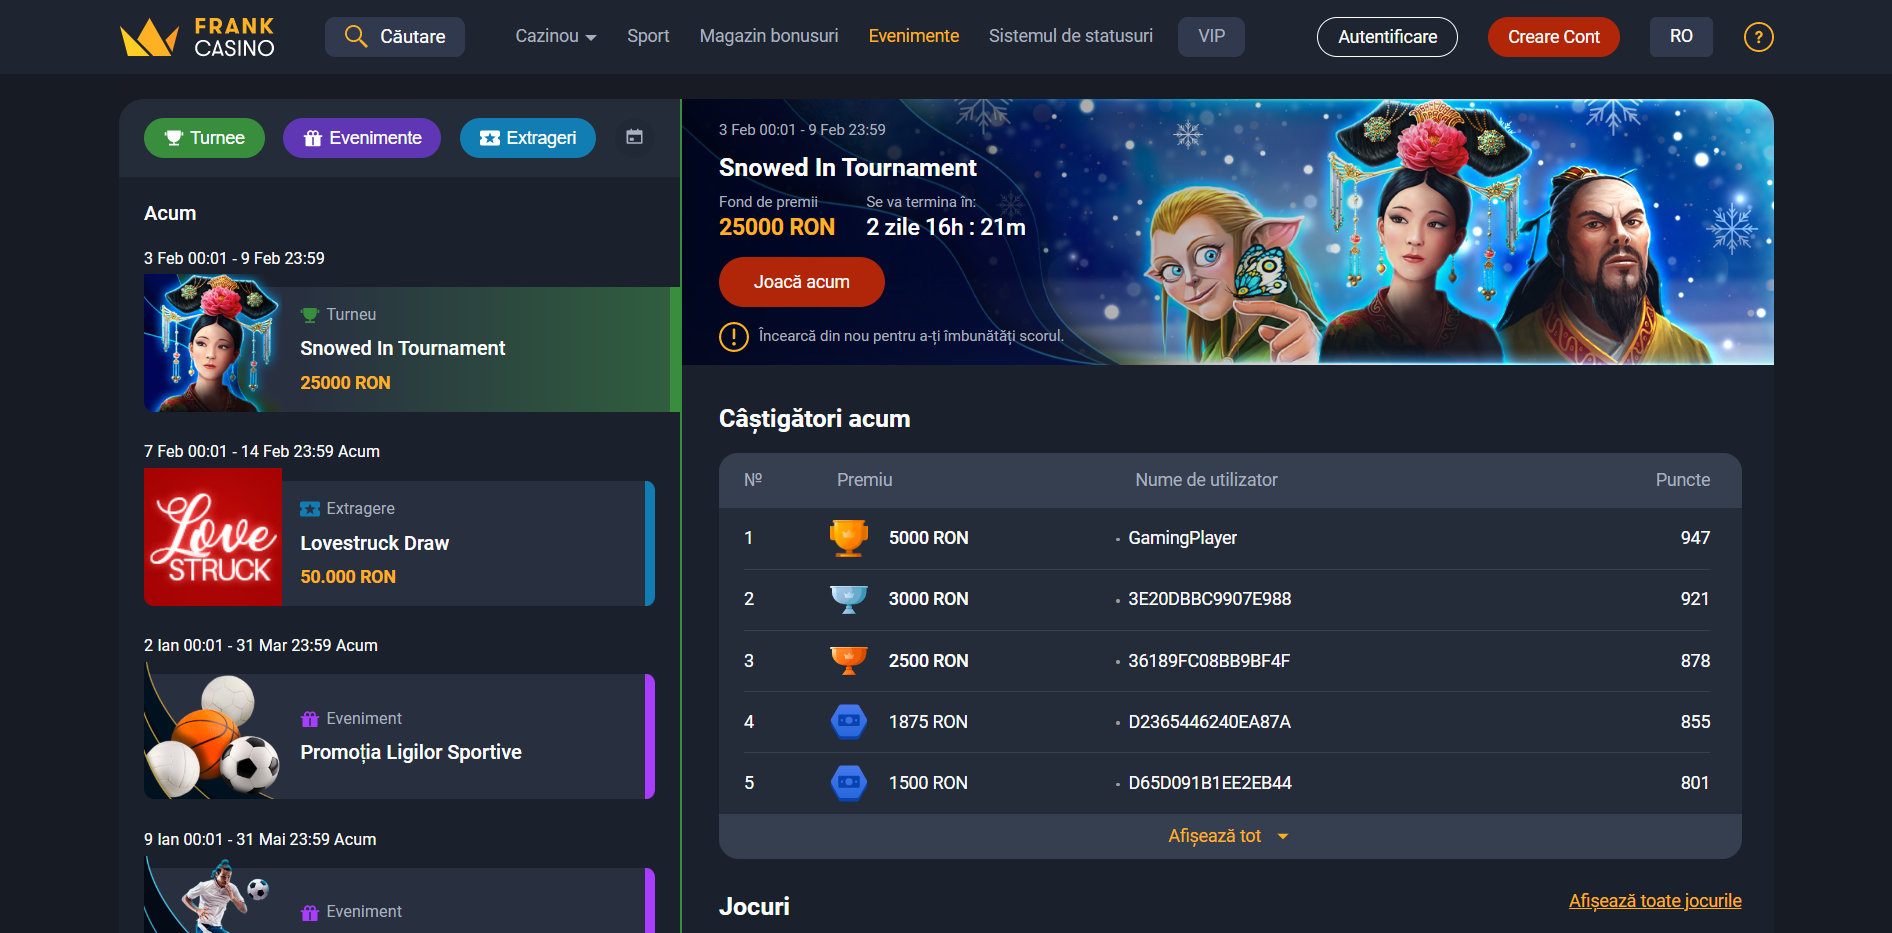
Task: Click the blue badge icon for 1875 RON
Action: tap(848, 721)
